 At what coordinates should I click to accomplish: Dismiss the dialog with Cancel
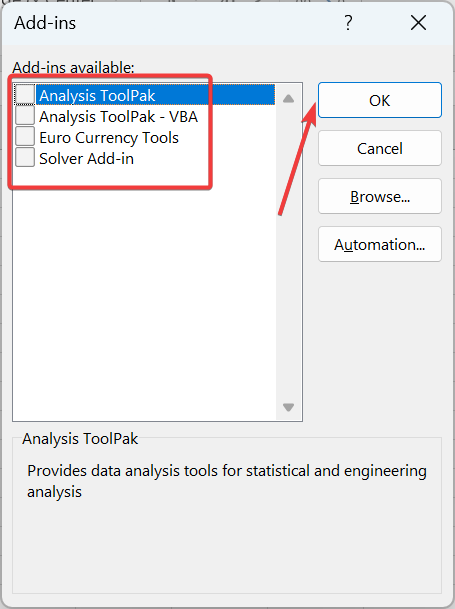point(380,148)
